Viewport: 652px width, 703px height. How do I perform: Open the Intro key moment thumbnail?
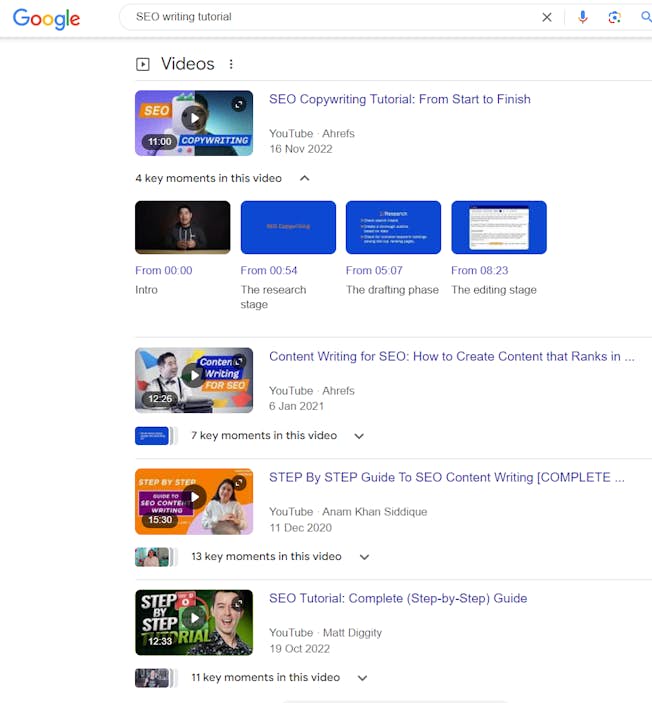[183, 227]
